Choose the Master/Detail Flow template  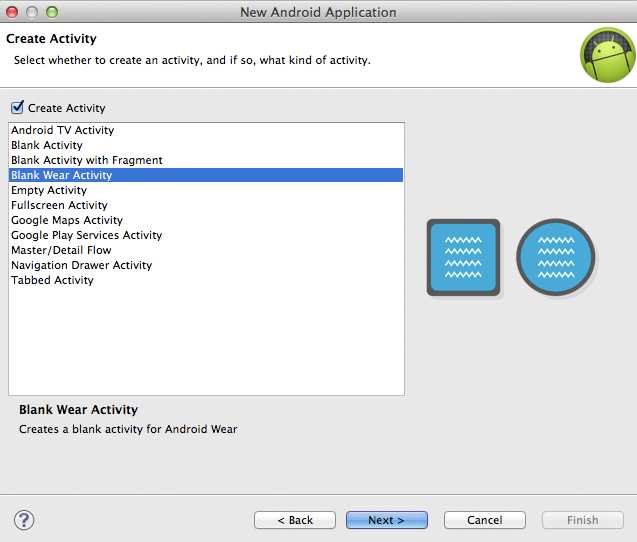click(x=206, y=250)
